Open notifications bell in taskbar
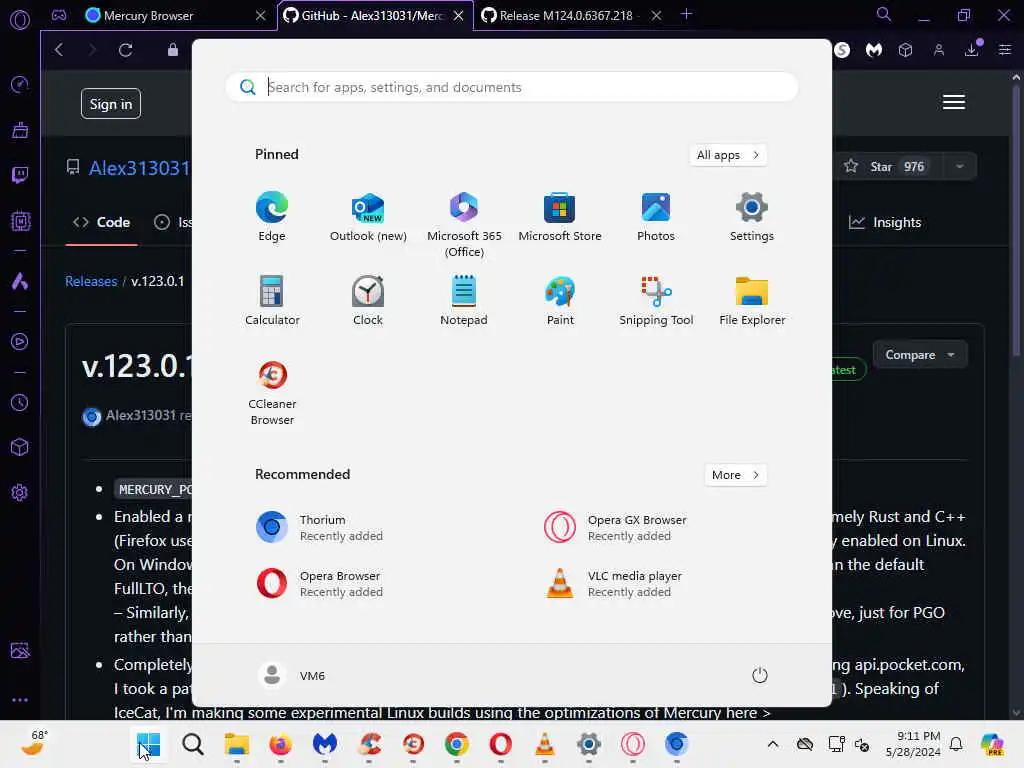The width and height of the screenshot is (1024, 768). [956, 744]
